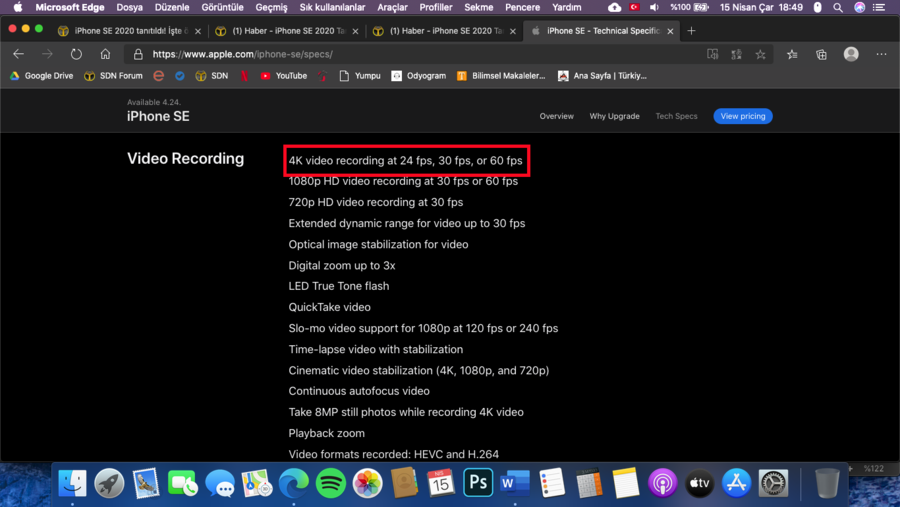Open Messages app from the dock

pyautogui.click(x=220, y=483)
